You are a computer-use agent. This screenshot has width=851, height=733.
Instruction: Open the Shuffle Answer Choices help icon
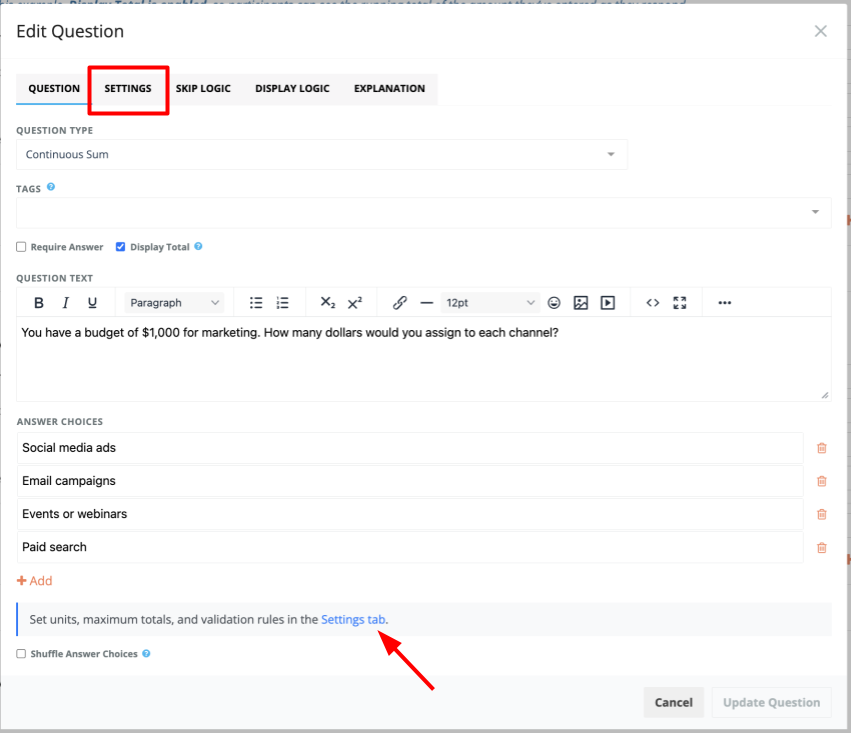click(147, 654)
